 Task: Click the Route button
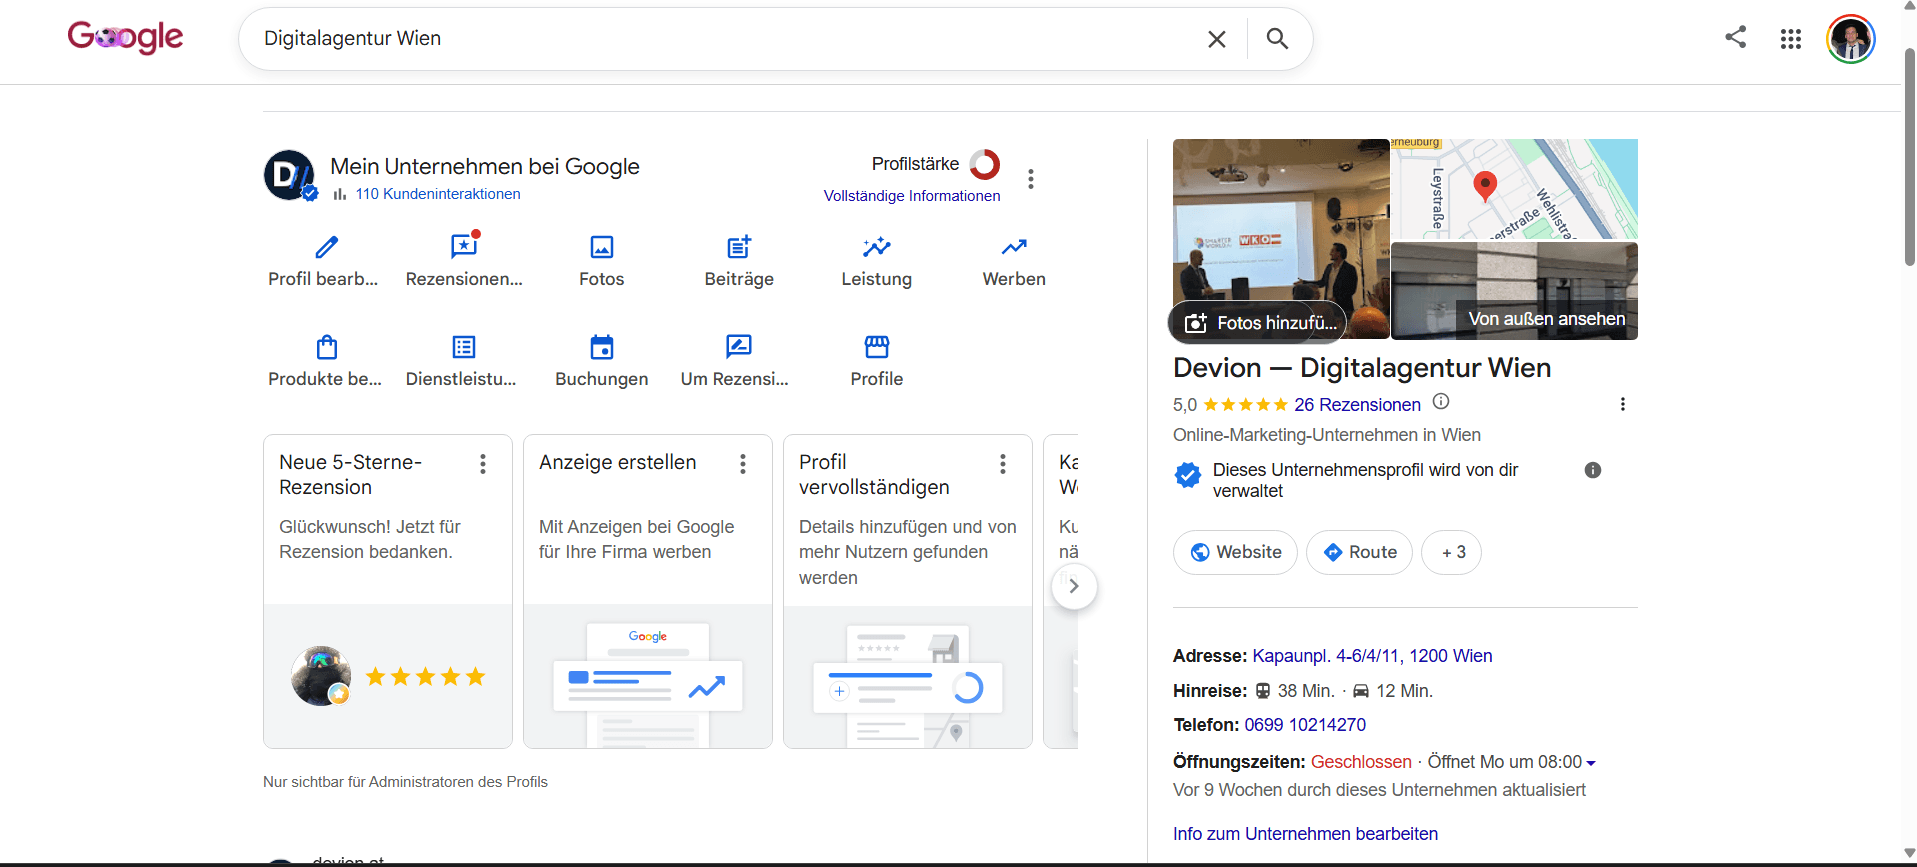click(x=1359, y=552)
